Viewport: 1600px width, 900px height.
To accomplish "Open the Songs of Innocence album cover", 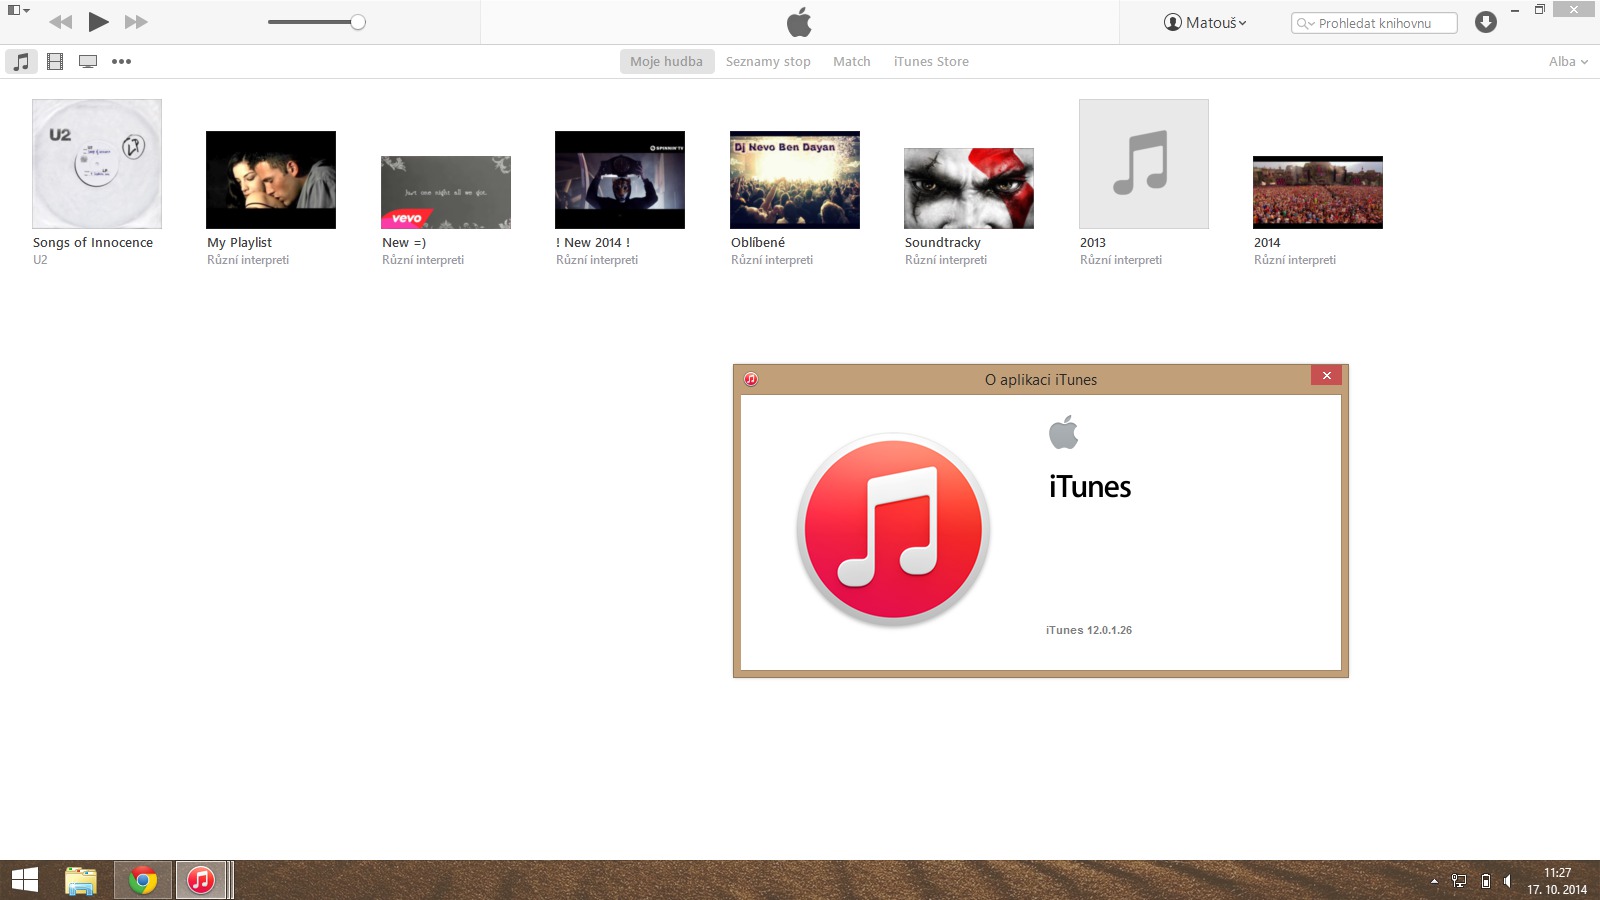I will click(x=97, y=164).
